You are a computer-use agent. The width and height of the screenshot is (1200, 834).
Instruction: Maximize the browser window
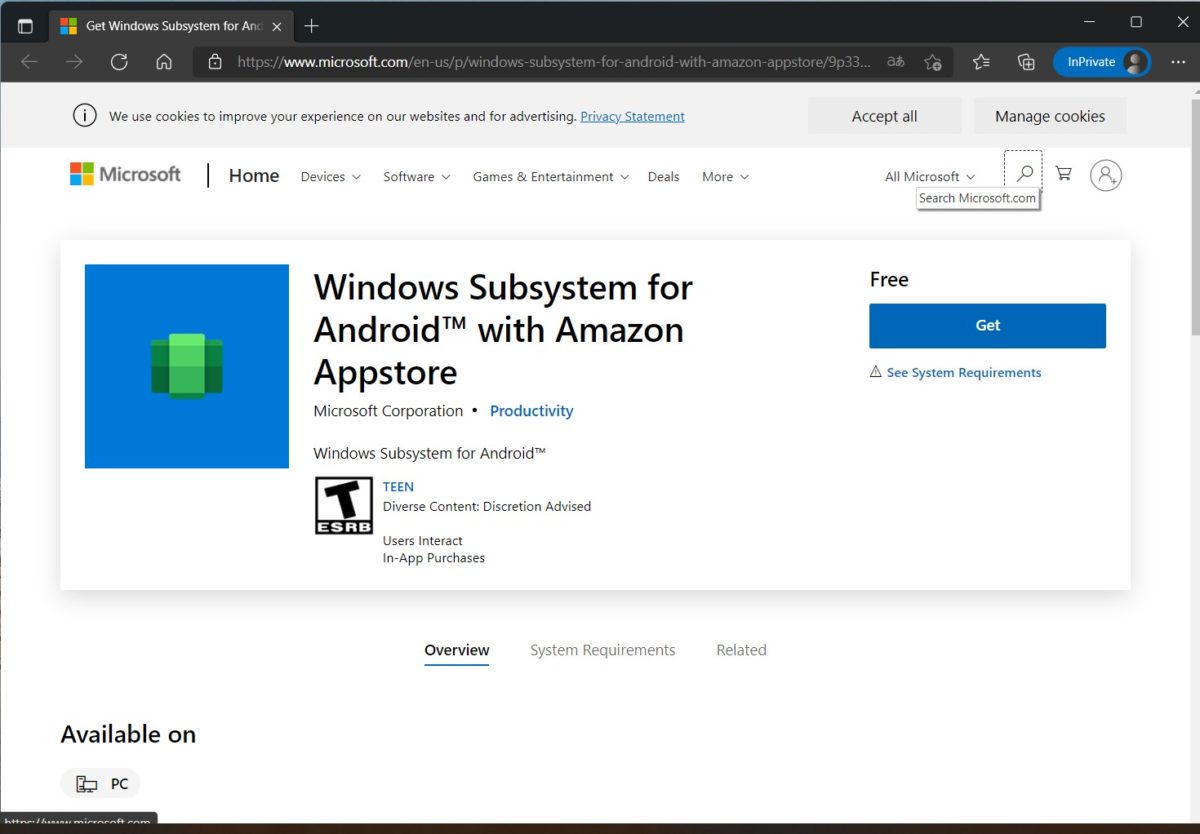(1136, 22)
